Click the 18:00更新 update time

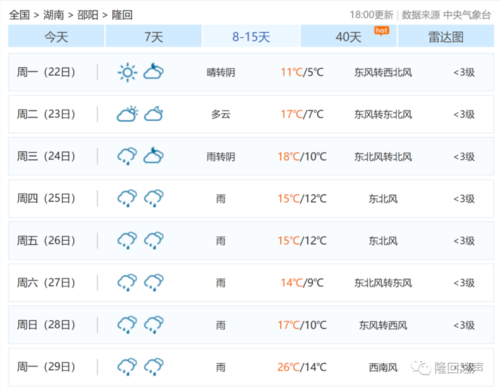point(371,15)
